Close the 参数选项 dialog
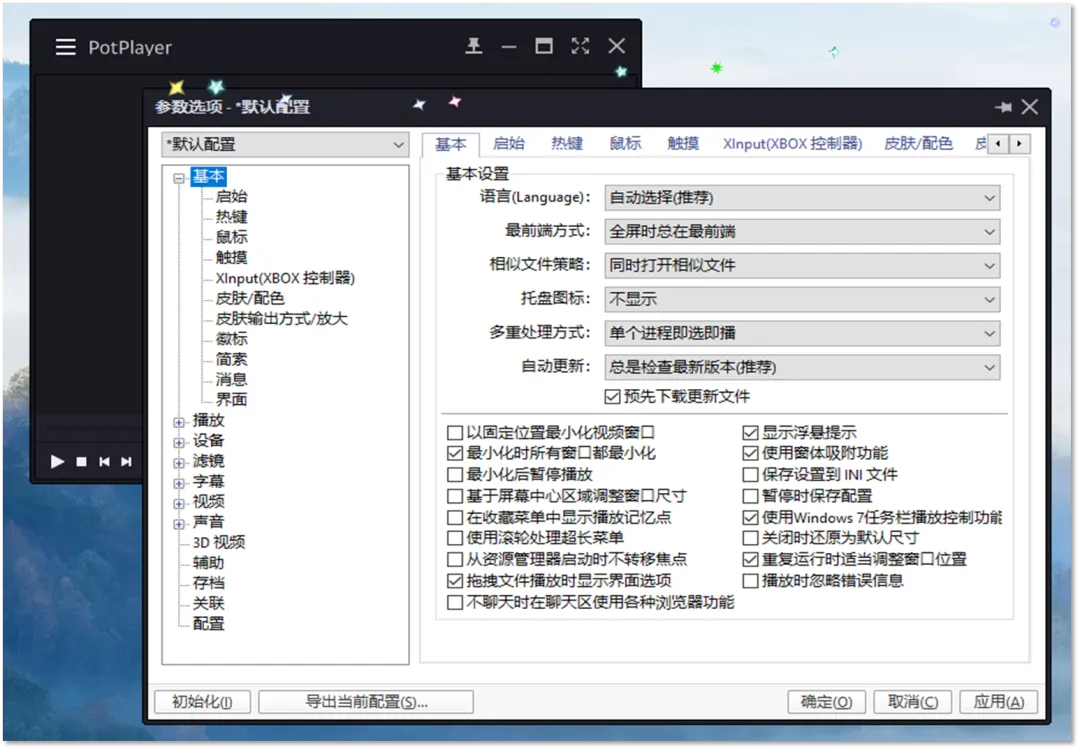 [1030, 107]
